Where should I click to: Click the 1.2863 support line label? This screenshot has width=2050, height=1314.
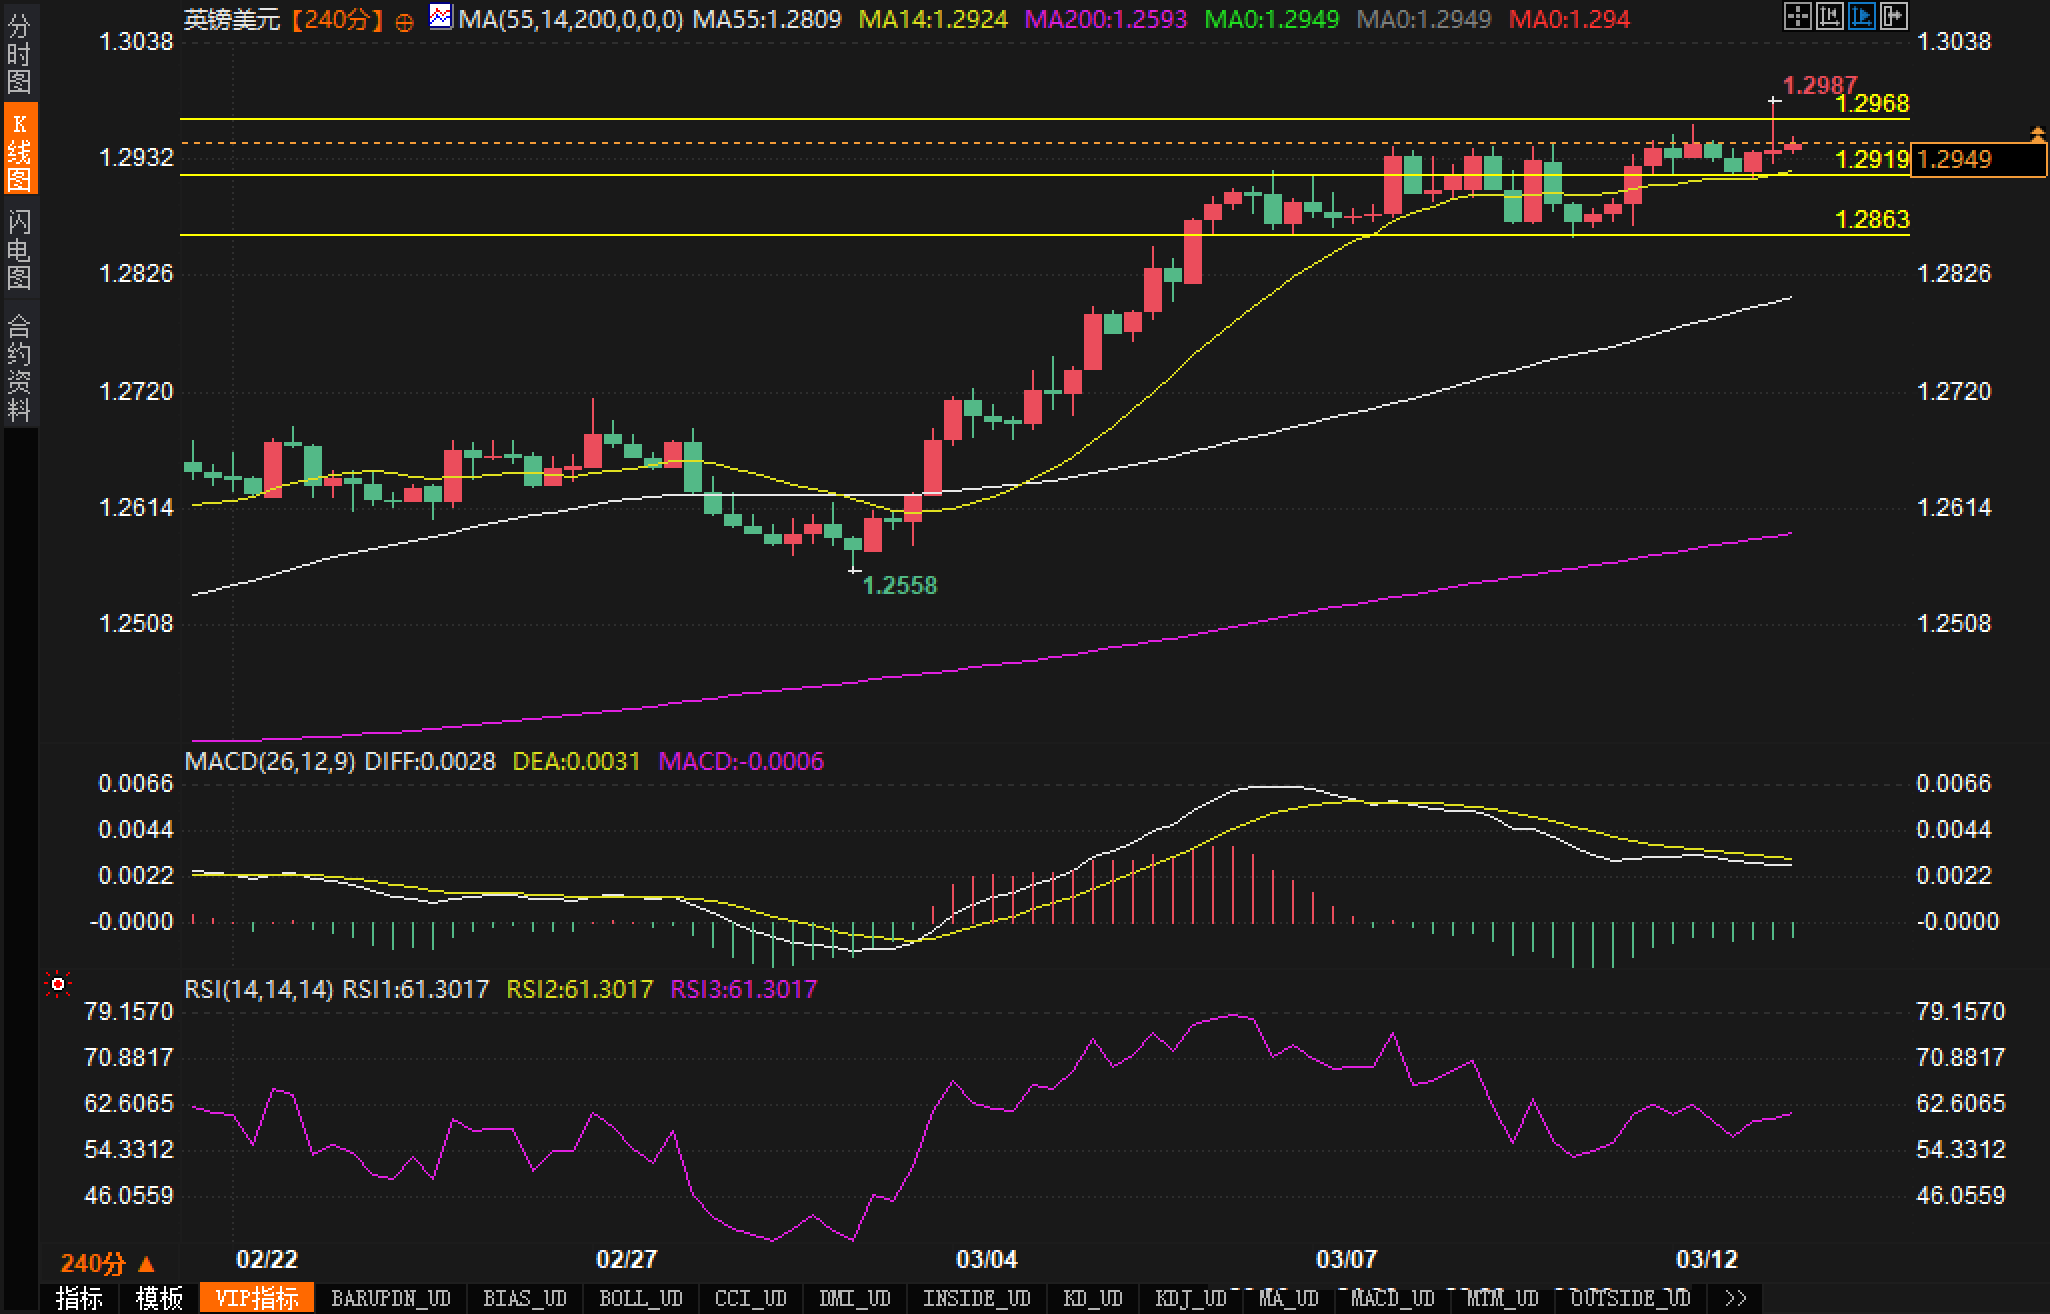coord(1873,219)
